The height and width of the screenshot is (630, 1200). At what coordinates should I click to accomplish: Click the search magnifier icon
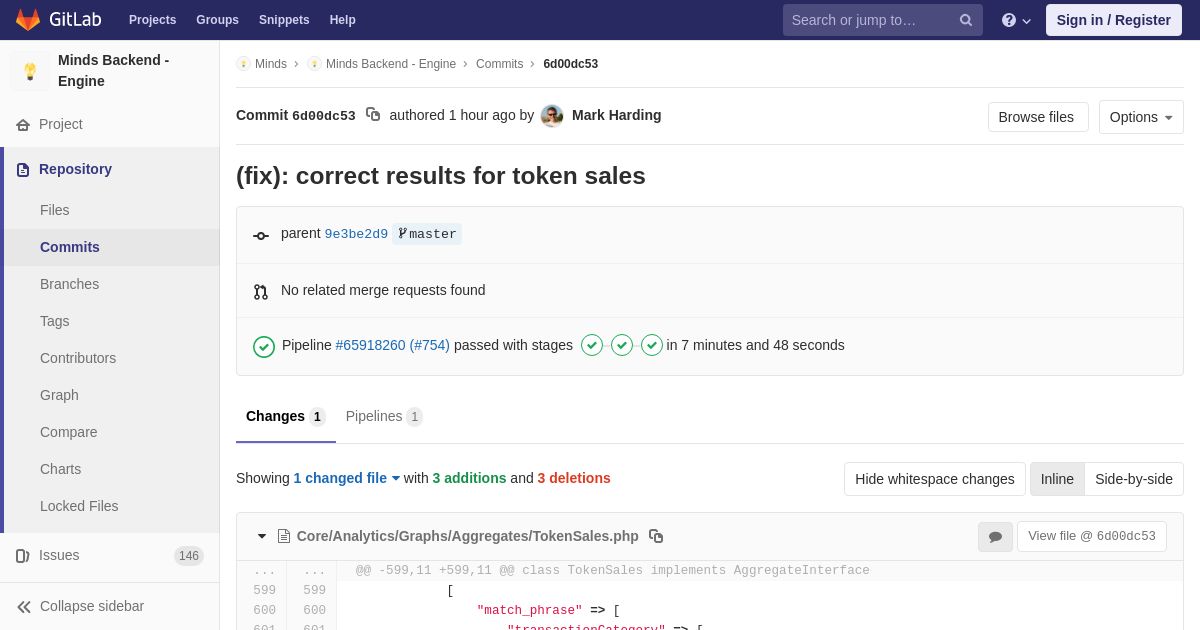click(966, 20)
